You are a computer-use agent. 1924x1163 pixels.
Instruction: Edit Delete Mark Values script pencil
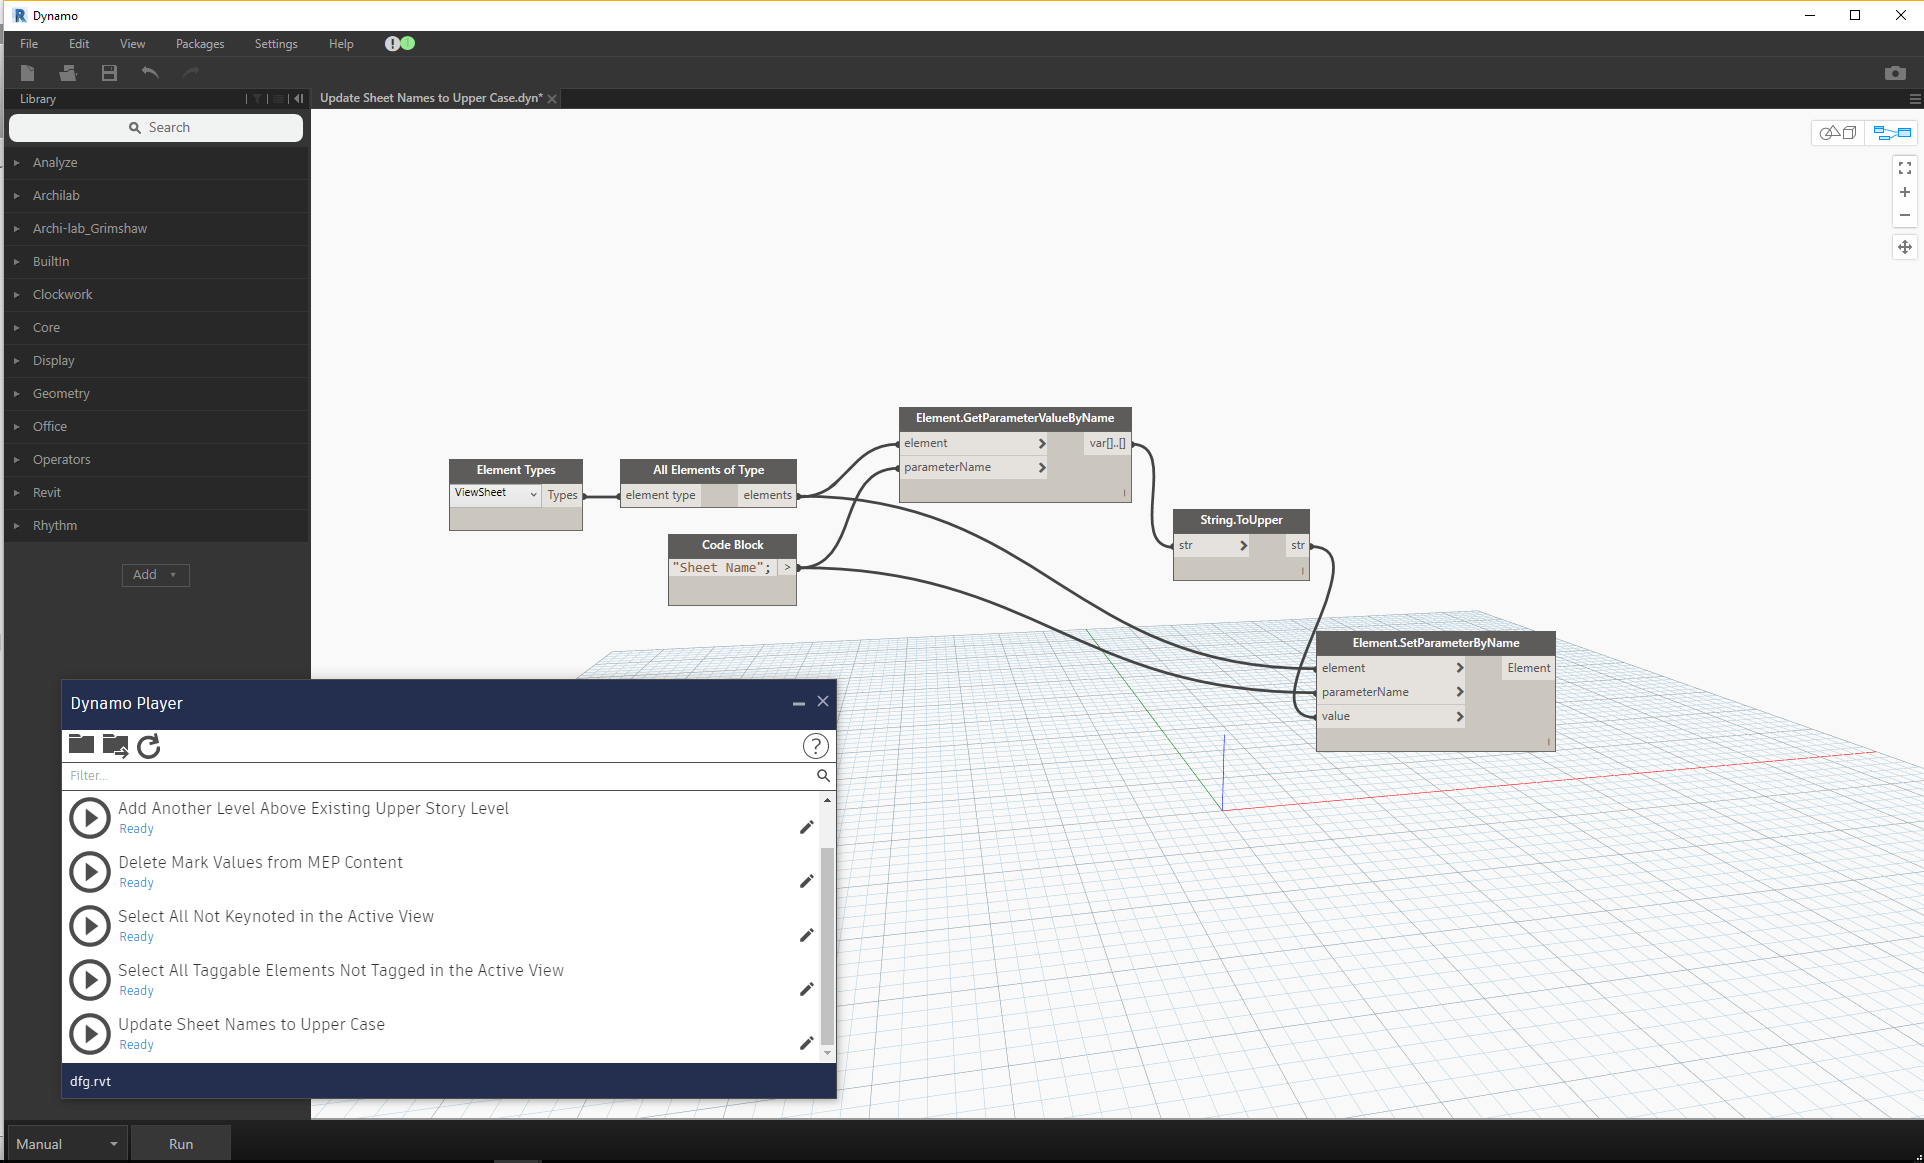coord(806,882)
